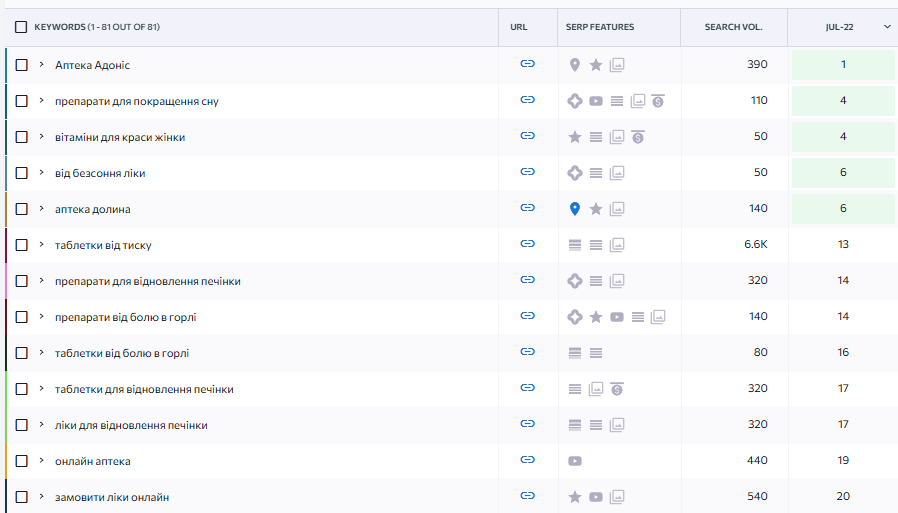This screenshot has width=898, height=513.
Task: Open URL link for таблетки від тиску
Action: [x=527, y=244]
